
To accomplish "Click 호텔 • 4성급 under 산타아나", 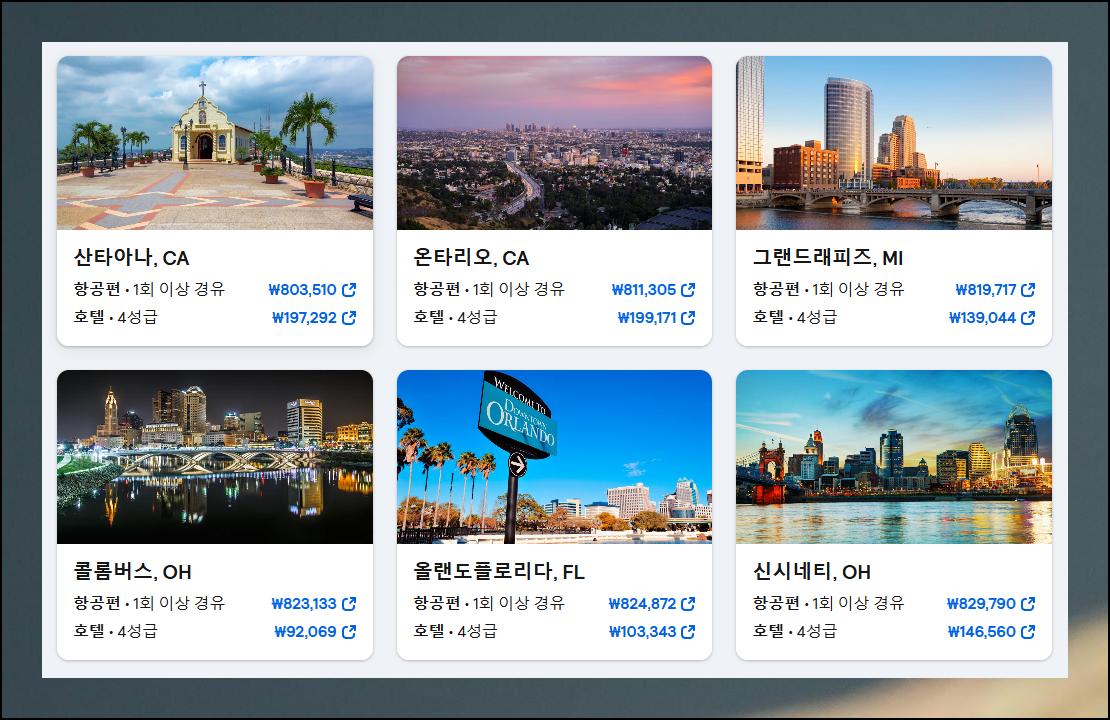I will (115, 317).
